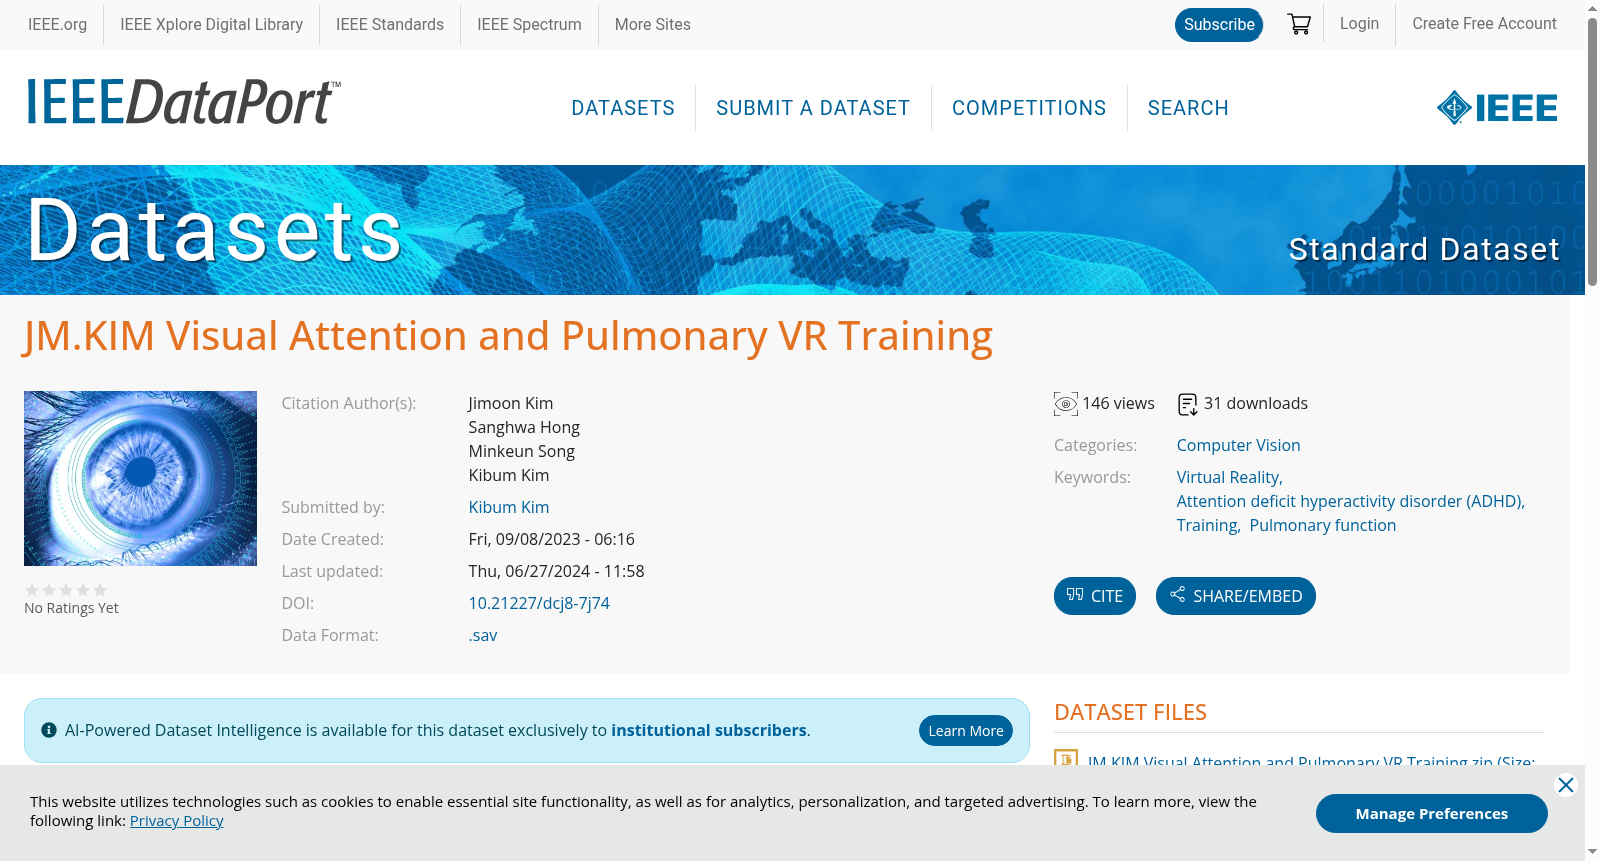
Task: Open IEEE Xplore Digital Library link
Action: [x=212, y=24]
